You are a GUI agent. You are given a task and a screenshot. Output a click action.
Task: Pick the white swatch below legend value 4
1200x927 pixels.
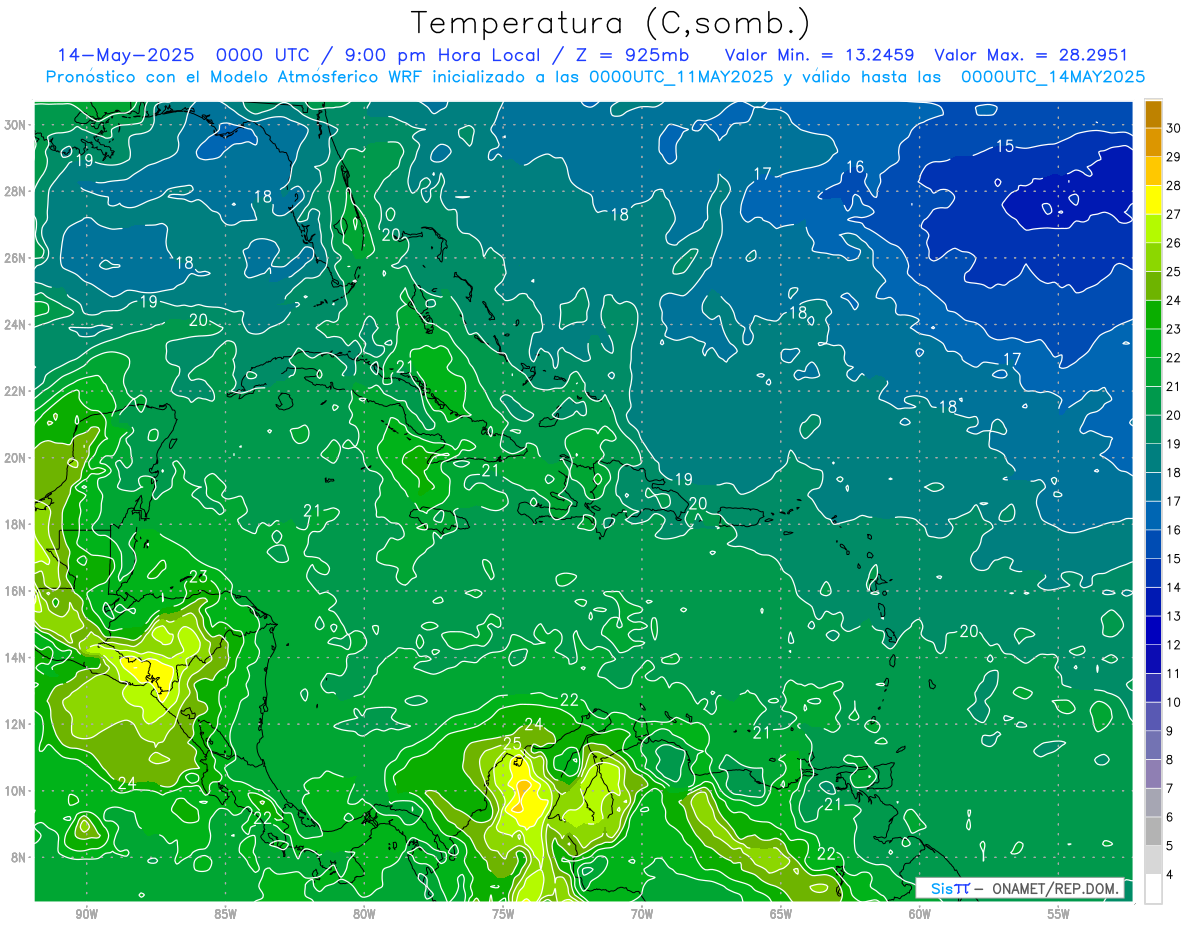tap(1154, 889)
